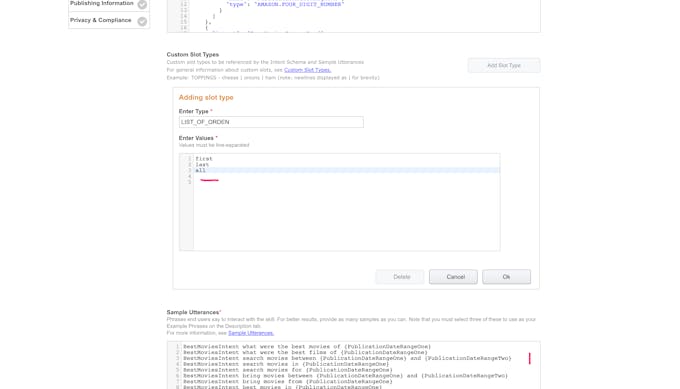Viewport: 680px width, 389px height.
Task: Click Cancel to discard the slot type
Action: 453,277
